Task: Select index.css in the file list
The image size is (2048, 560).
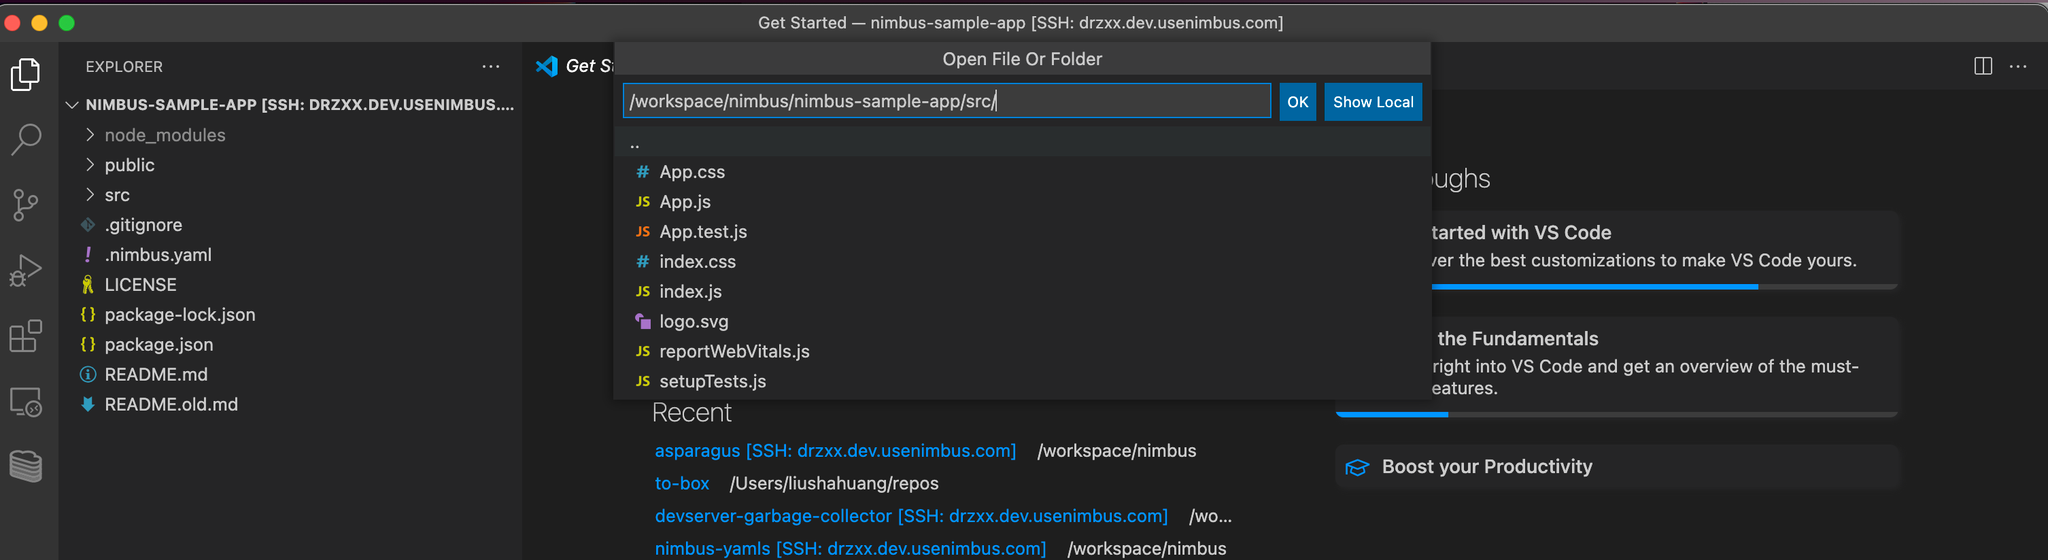Action: 1022,262
